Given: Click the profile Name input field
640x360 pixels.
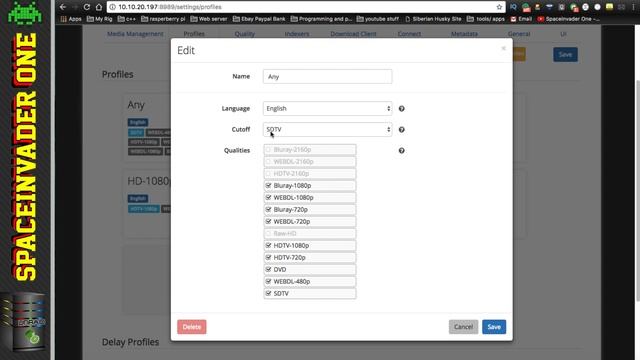Looking at the screenshot, I should (327, 76).
